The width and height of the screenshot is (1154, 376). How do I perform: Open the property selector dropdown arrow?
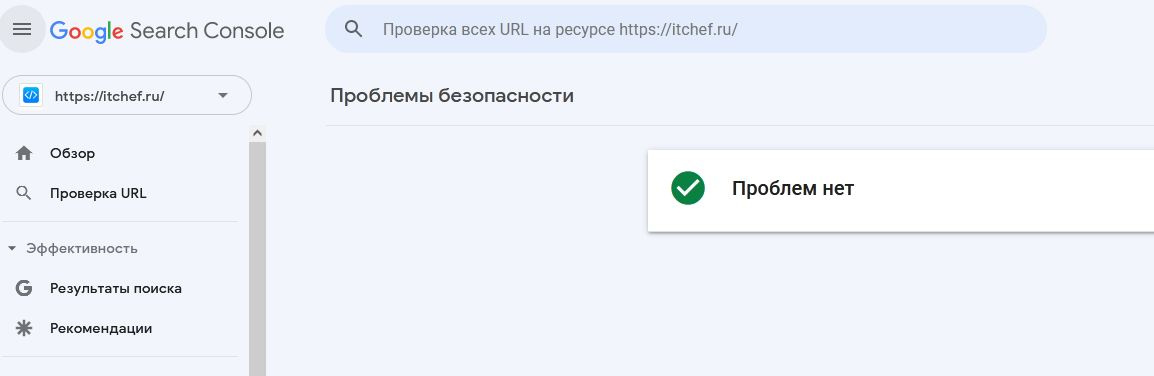223,96
